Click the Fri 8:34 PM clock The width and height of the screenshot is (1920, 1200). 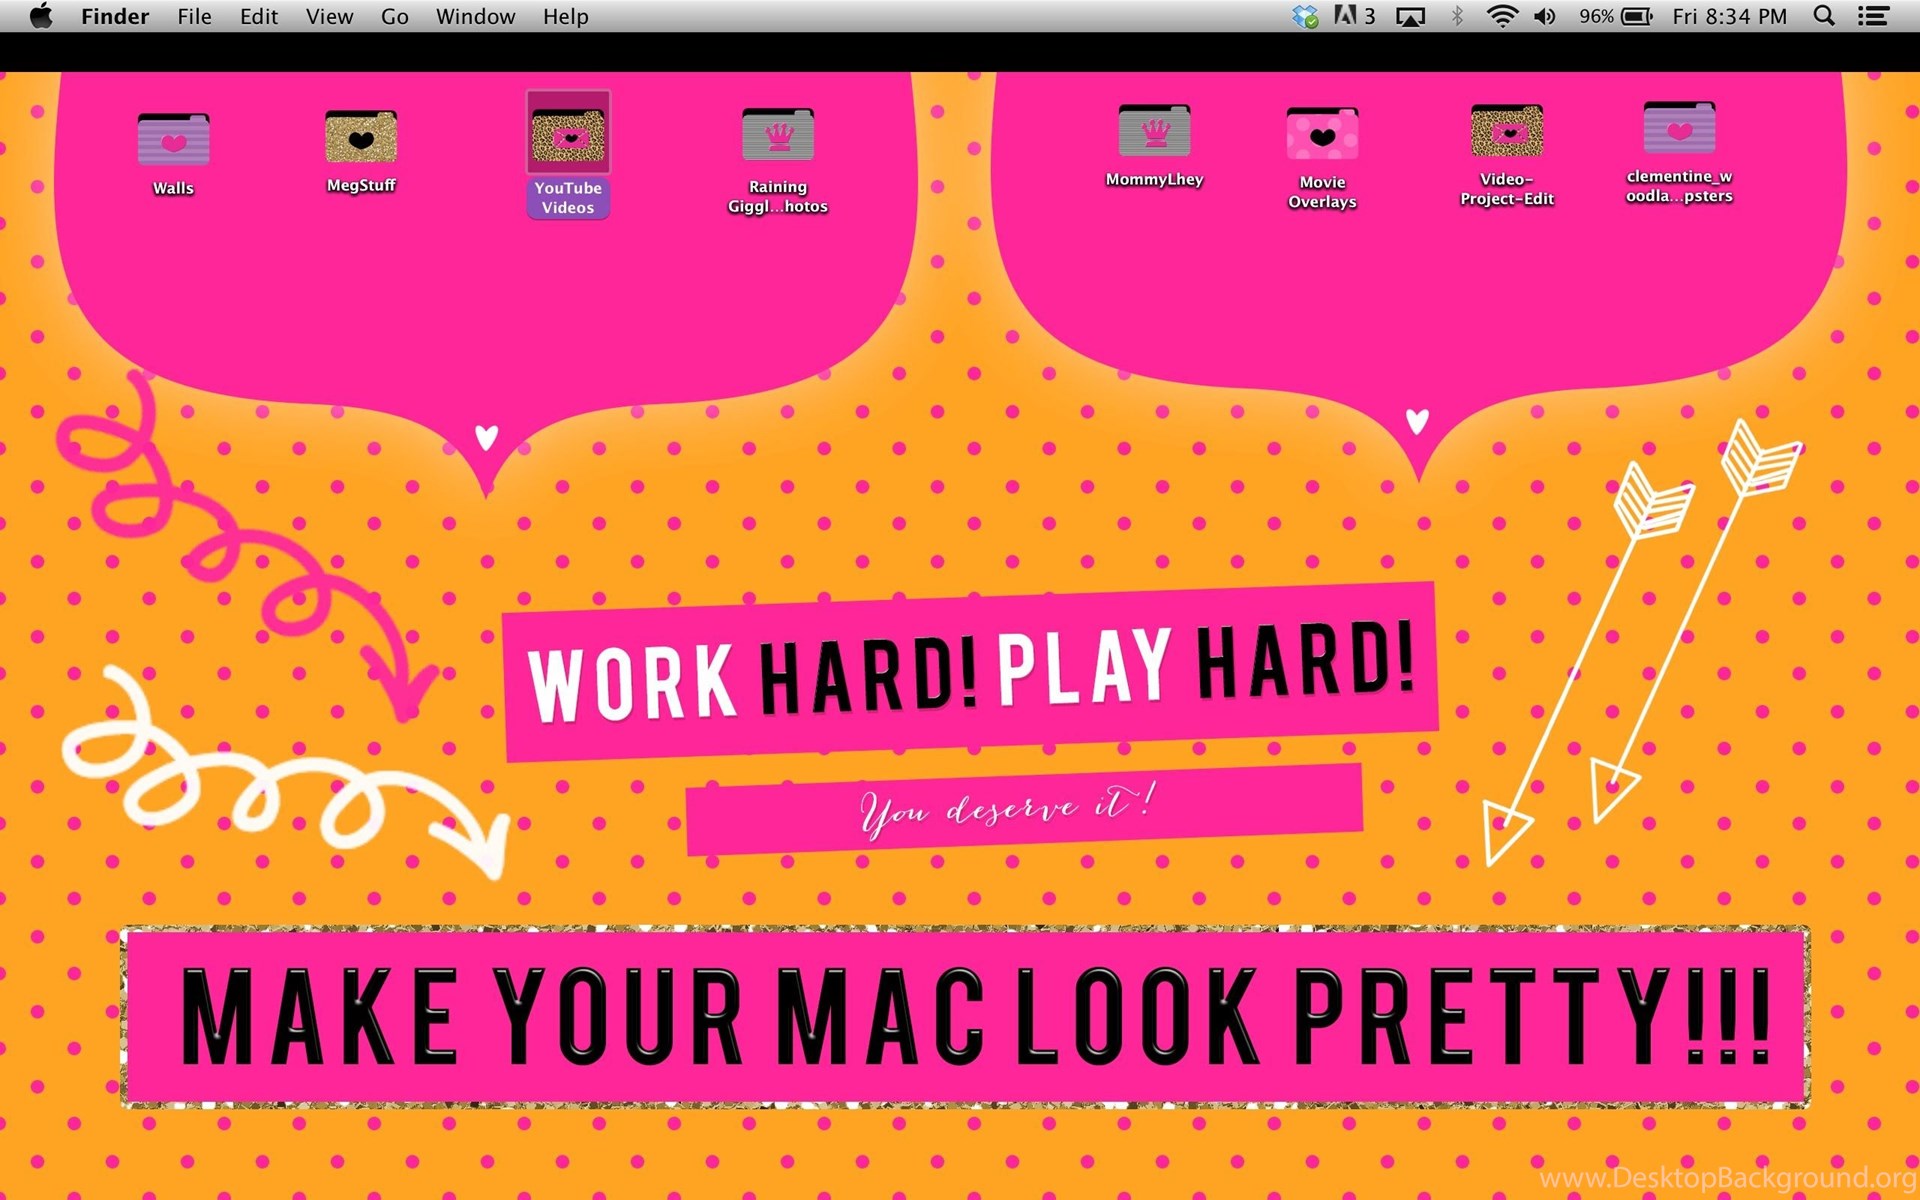tap(1729, 16)
